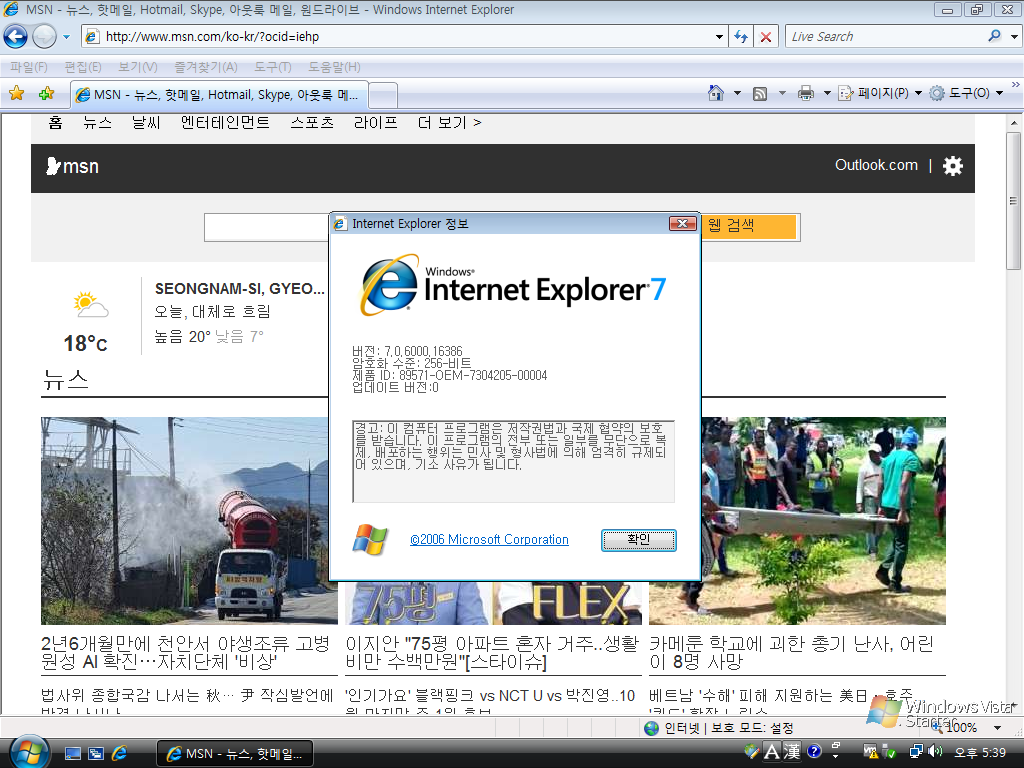Open the 카메룬 학교 총기 난사 headline
Viewport: 1024px width, 768px height.
(x=792, y=652)
